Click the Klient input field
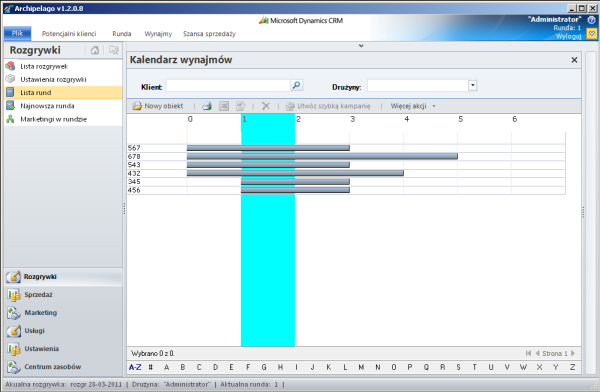Image resolution: width=600 pixels, height=392 pixels. pos(228,85)
